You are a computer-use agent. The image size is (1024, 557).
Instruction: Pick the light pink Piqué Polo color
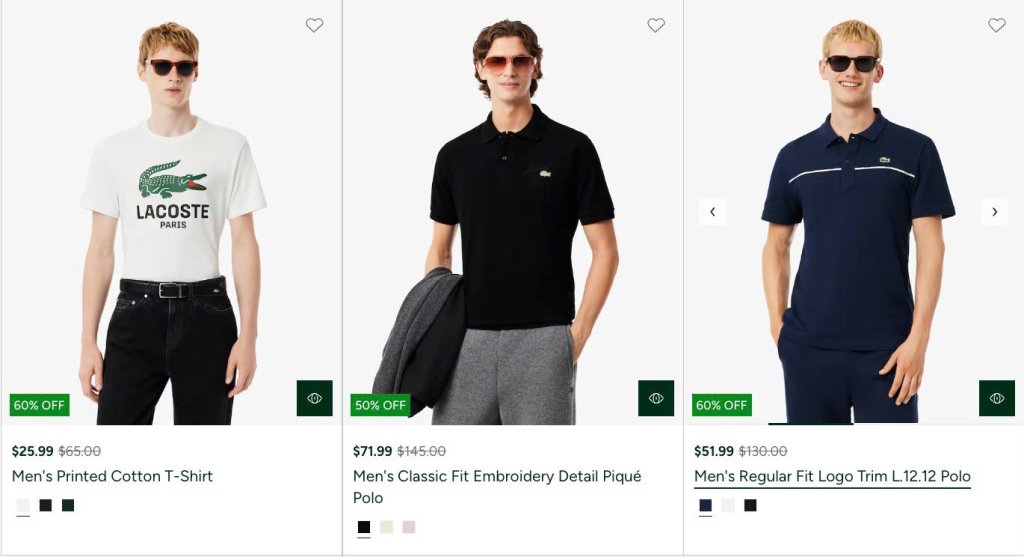click(409, 526)
